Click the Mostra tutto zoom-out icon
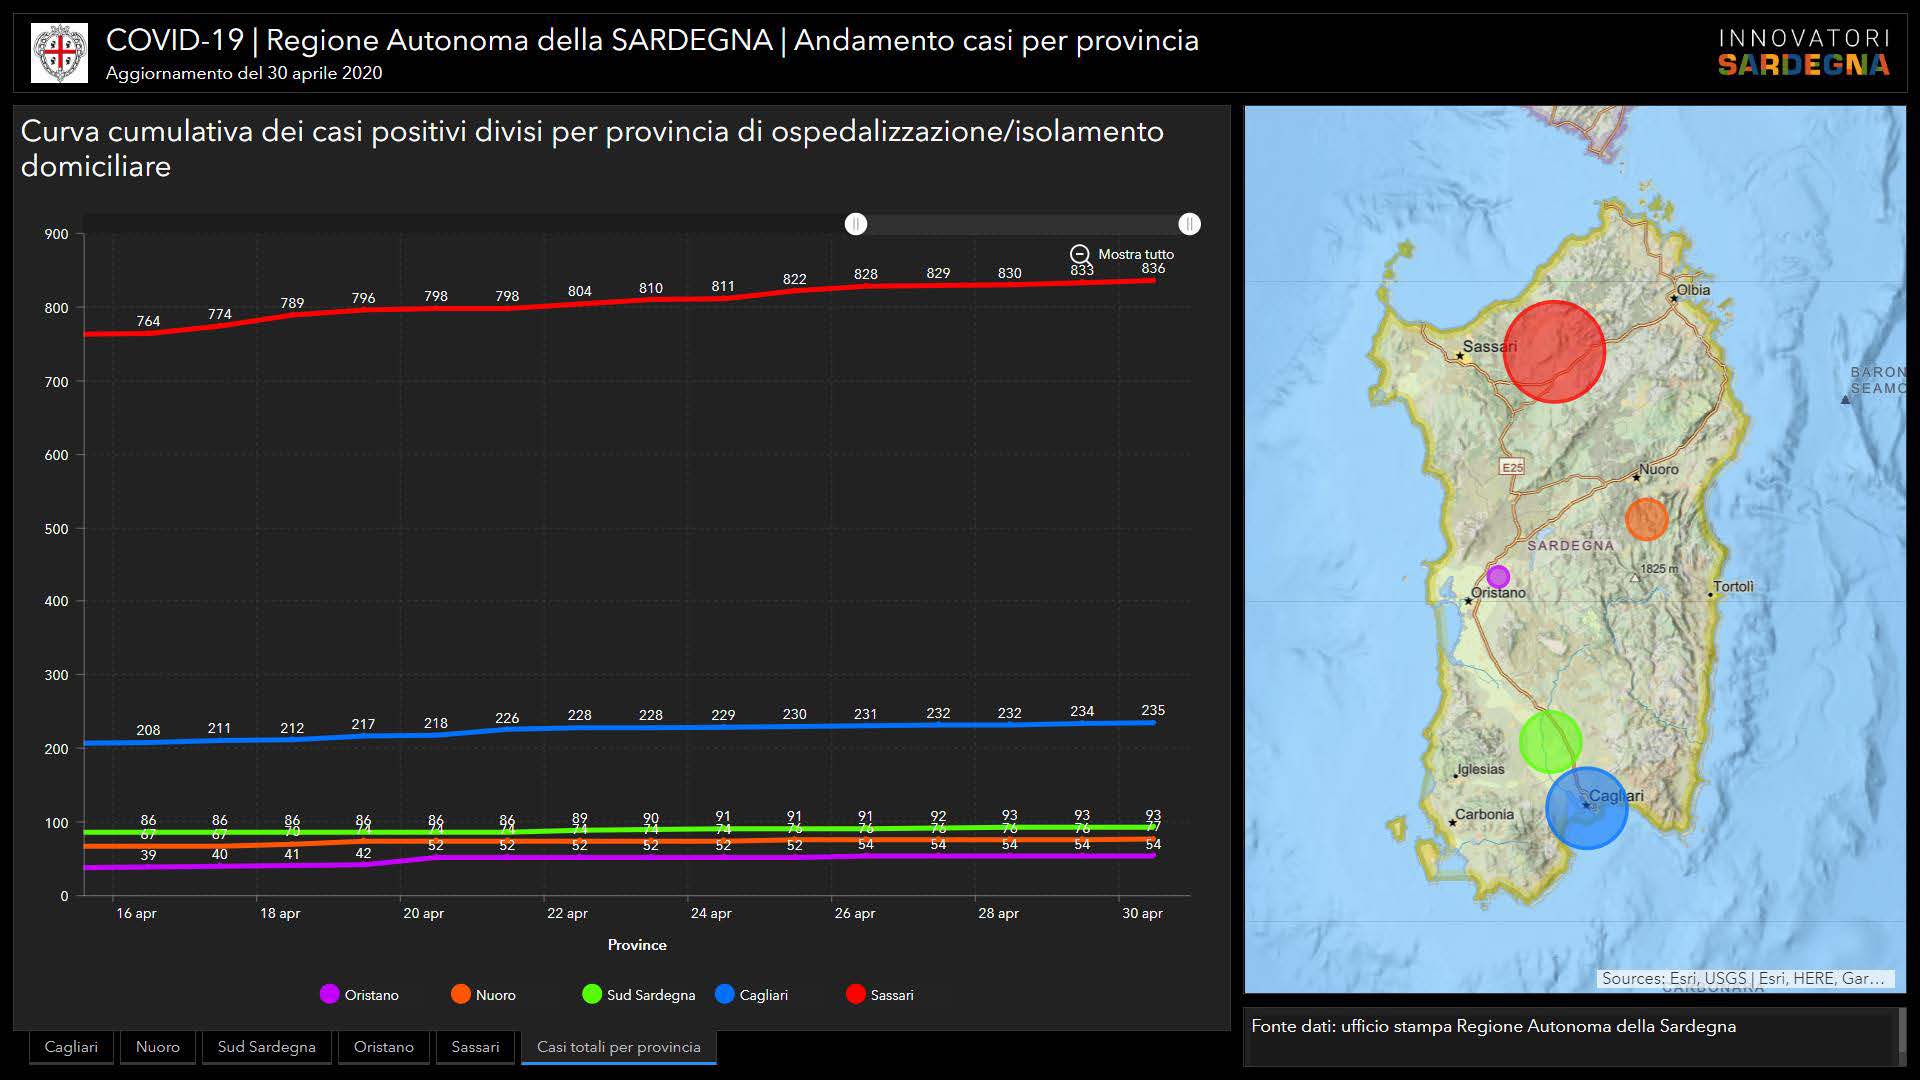The image size is (1920, 1080). pos(1080,255)
